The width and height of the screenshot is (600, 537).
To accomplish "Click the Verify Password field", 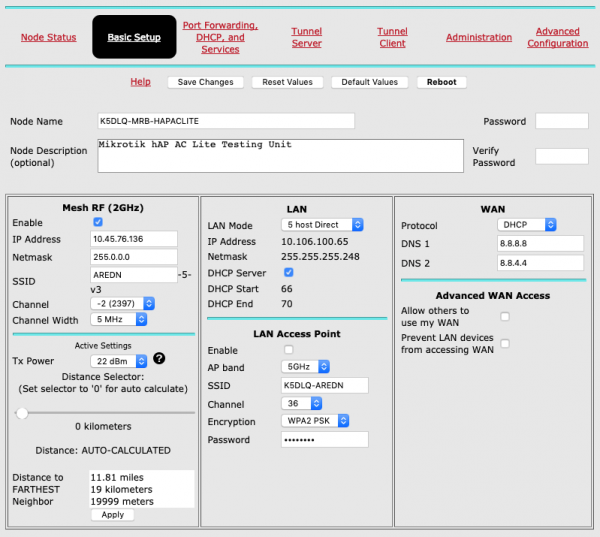I will click(x=562, y=156).
